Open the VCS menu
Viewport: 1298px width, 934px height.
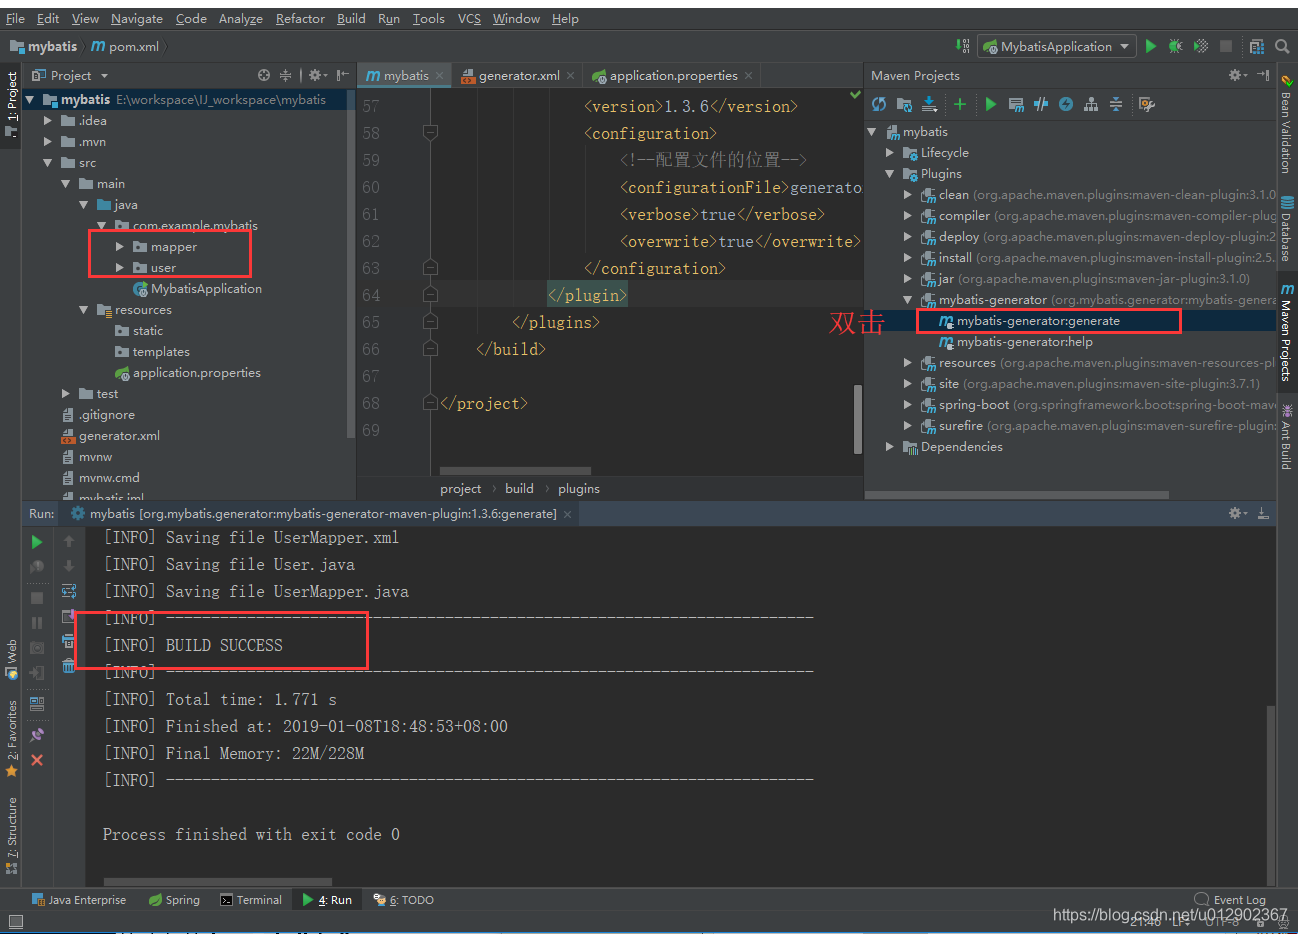click(x=469, y=18)
